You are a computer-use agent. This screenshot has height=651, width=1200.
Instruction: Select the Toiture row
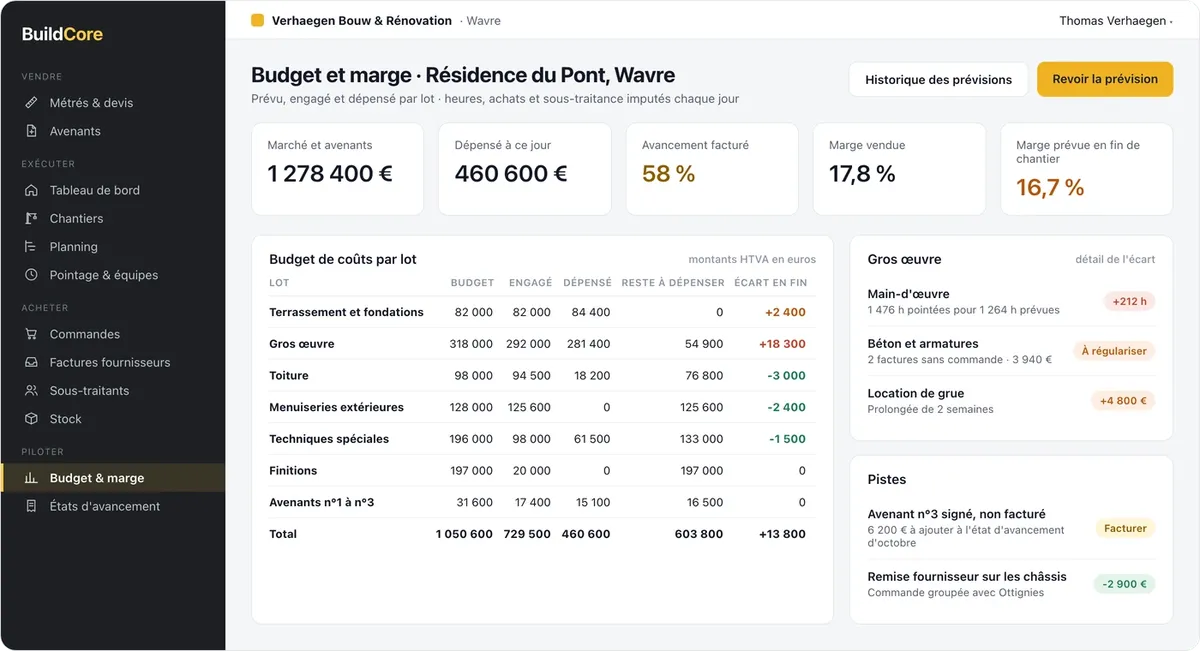coord(542,376)
